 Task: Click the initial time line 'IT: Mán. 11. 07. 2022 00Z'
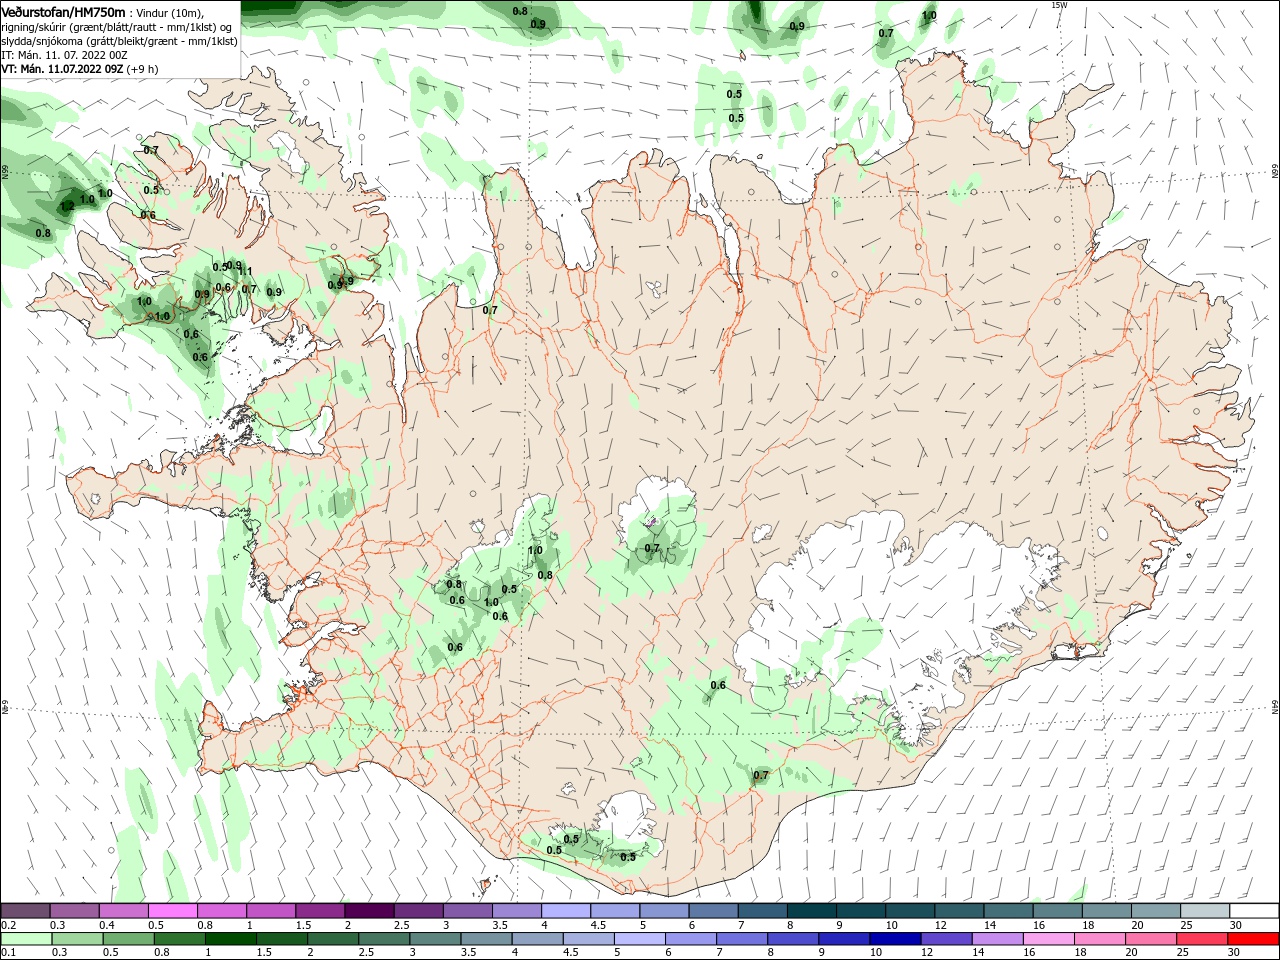pos(64,55)
